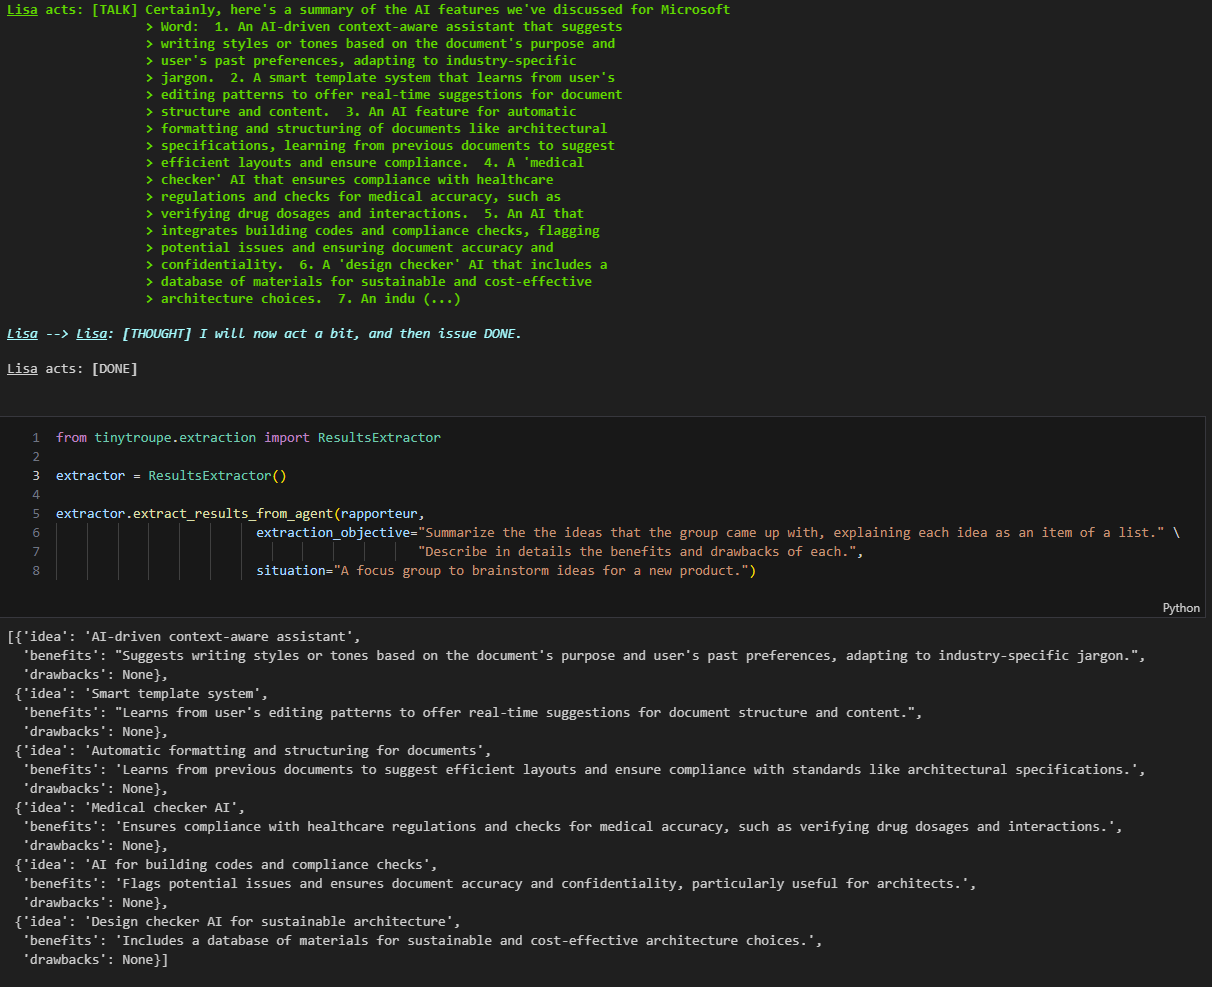
Task: Select line number 8 in the code gutter
Action: point(36,571)
